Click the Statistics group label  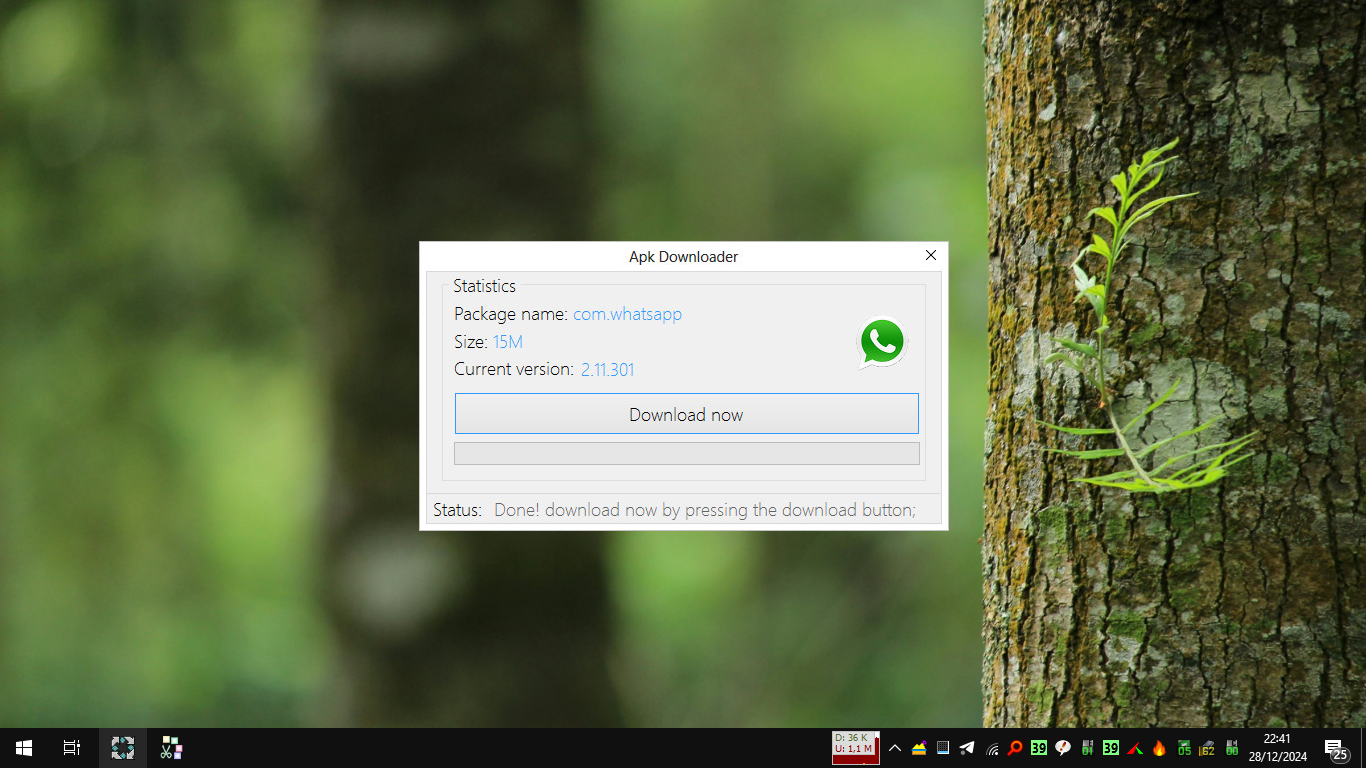(484, 286)
